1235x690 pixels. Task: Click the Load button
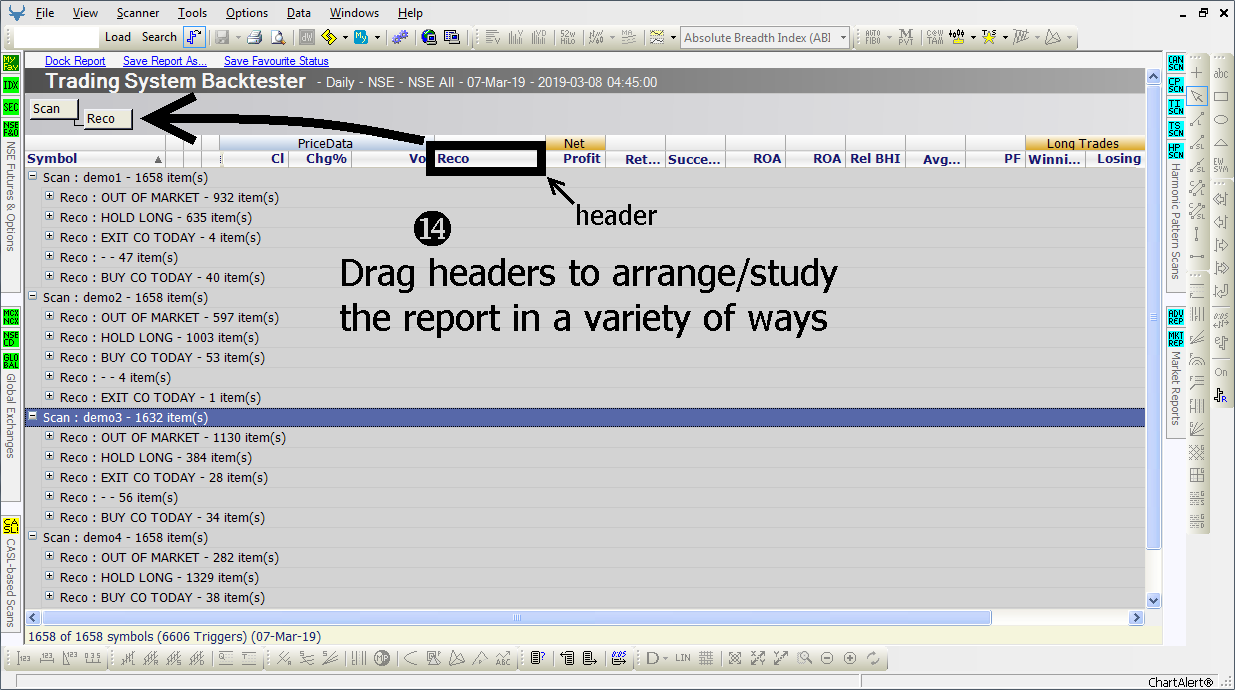(118, 37)
